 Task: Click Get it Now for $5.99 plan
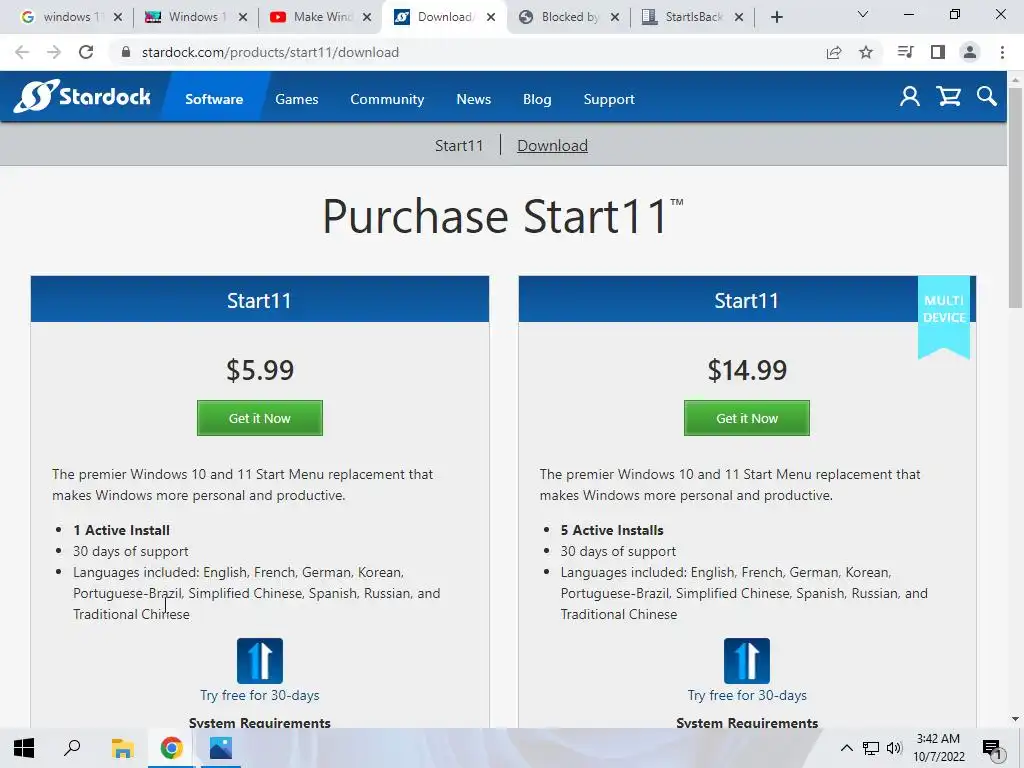[x=260, y=418]
